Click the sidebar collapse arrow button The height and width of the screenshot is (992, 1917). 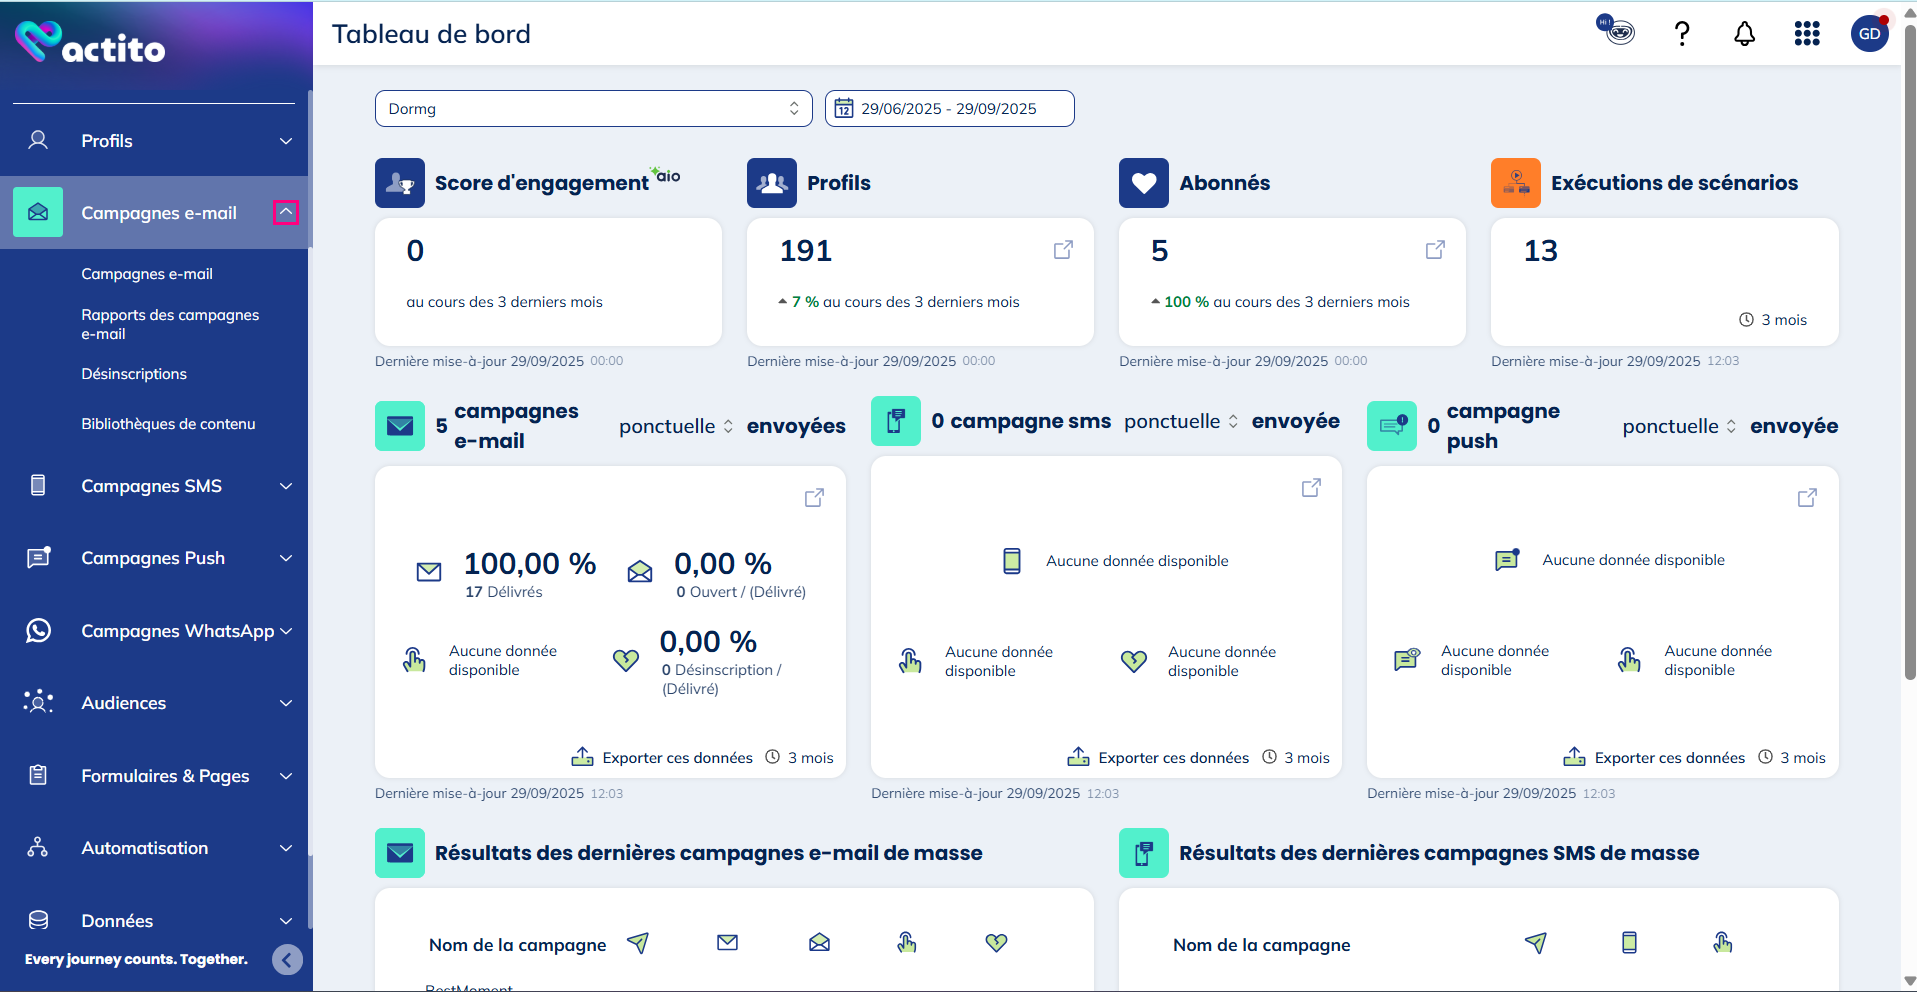[287, 960]
